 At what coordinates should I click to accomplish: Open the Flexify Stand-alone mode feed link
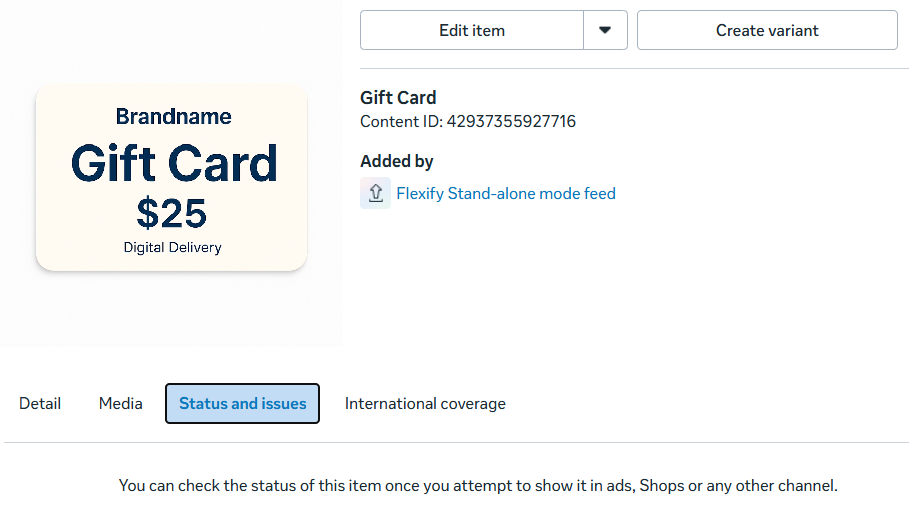[506, 193]
